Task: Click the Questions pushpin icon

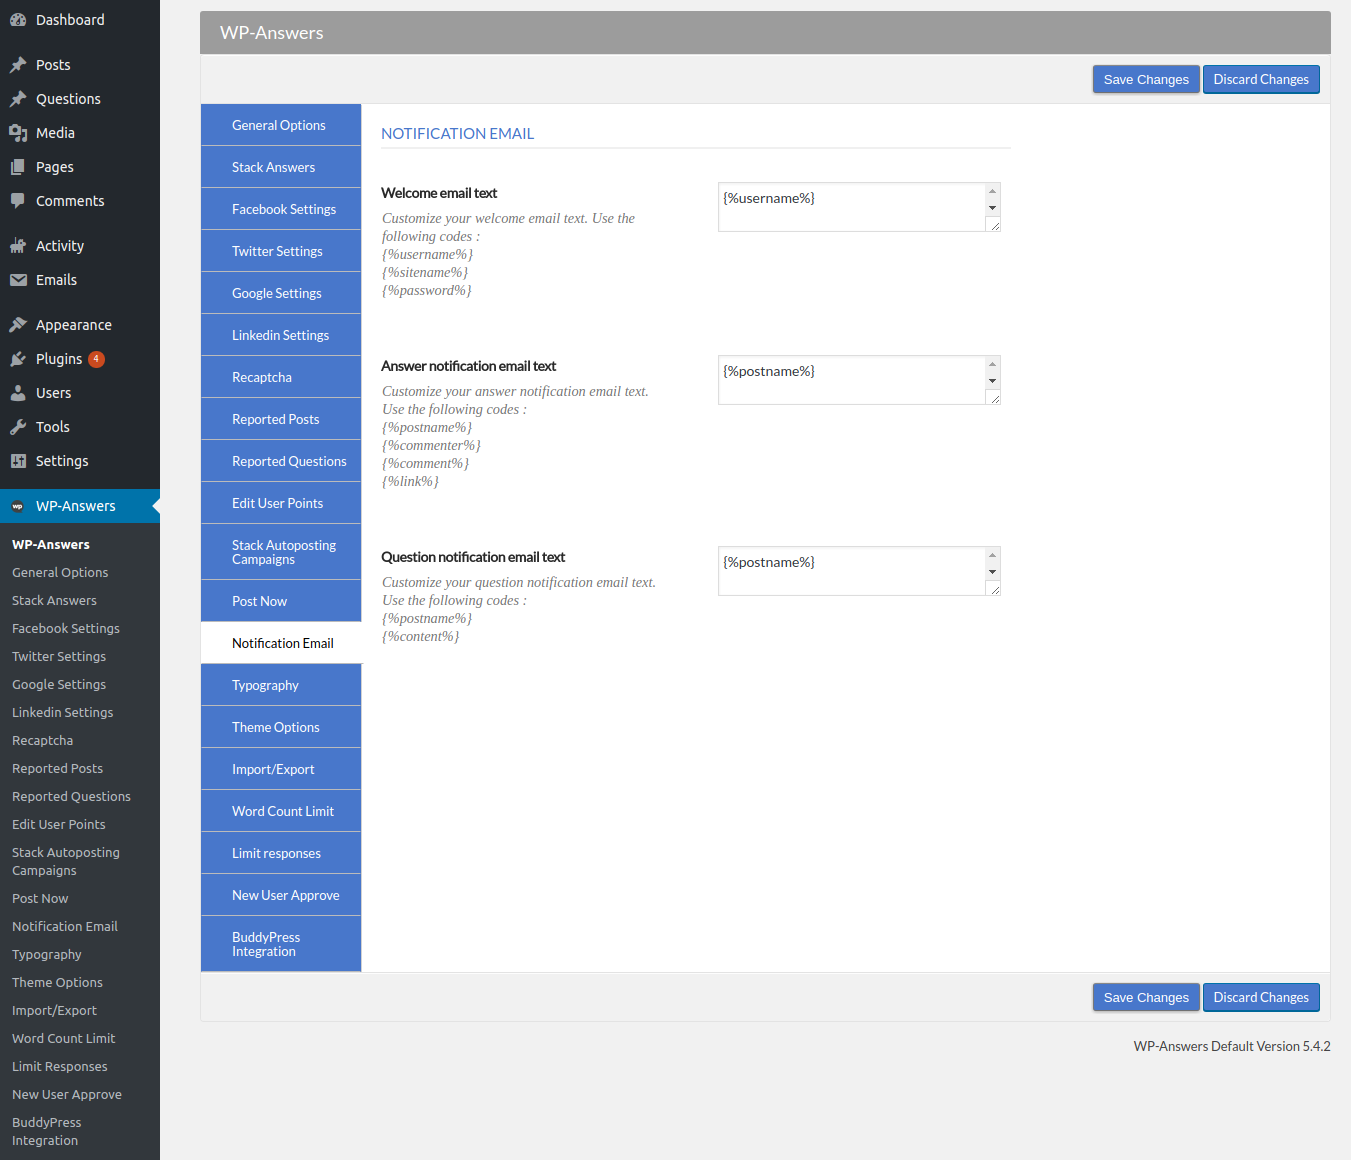Action: (x=18, y=99)
